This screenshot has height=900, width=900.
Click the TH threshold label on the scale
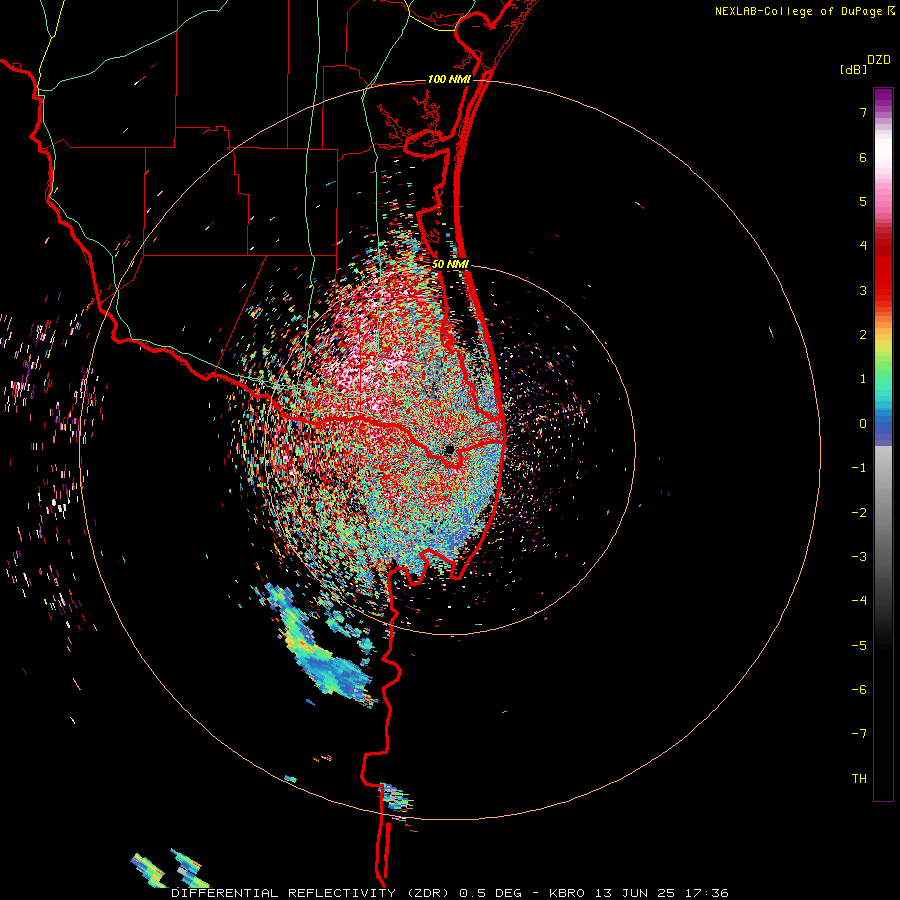[859, 779]
